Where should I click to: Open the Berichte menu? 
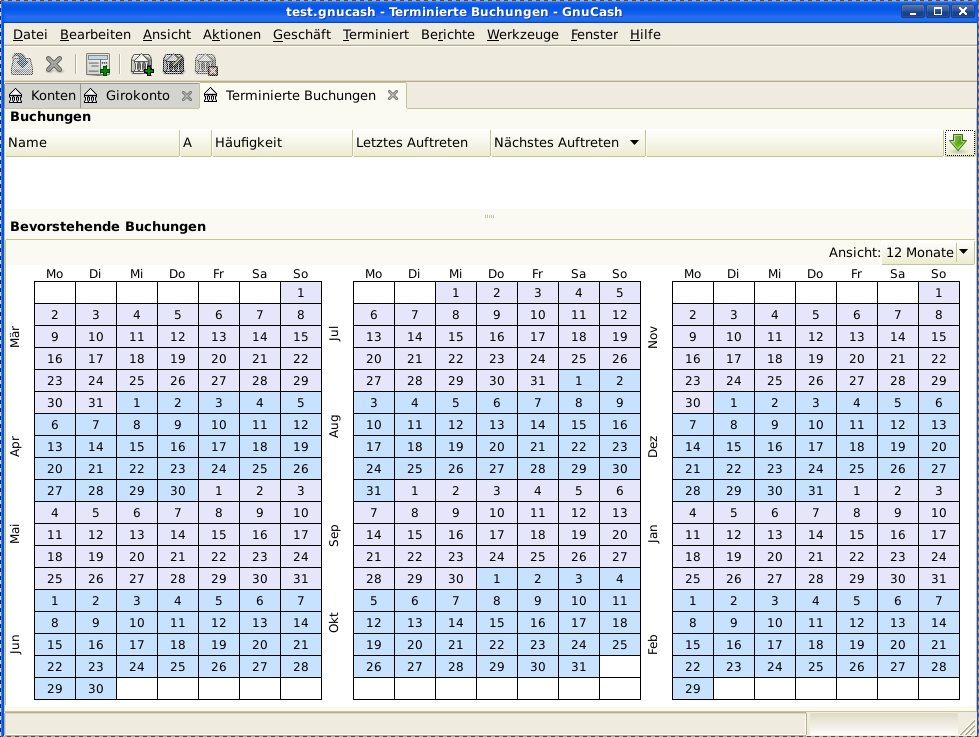pos(447,35)
